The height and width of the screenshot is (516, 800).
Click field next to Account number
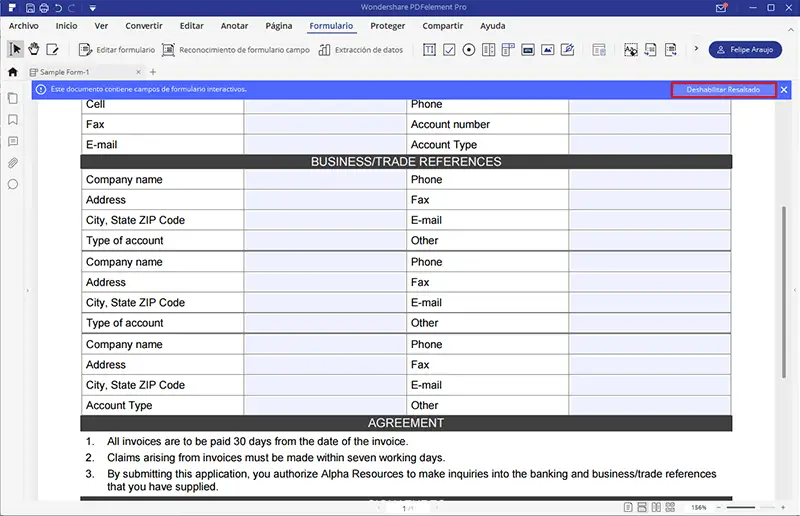649,125
